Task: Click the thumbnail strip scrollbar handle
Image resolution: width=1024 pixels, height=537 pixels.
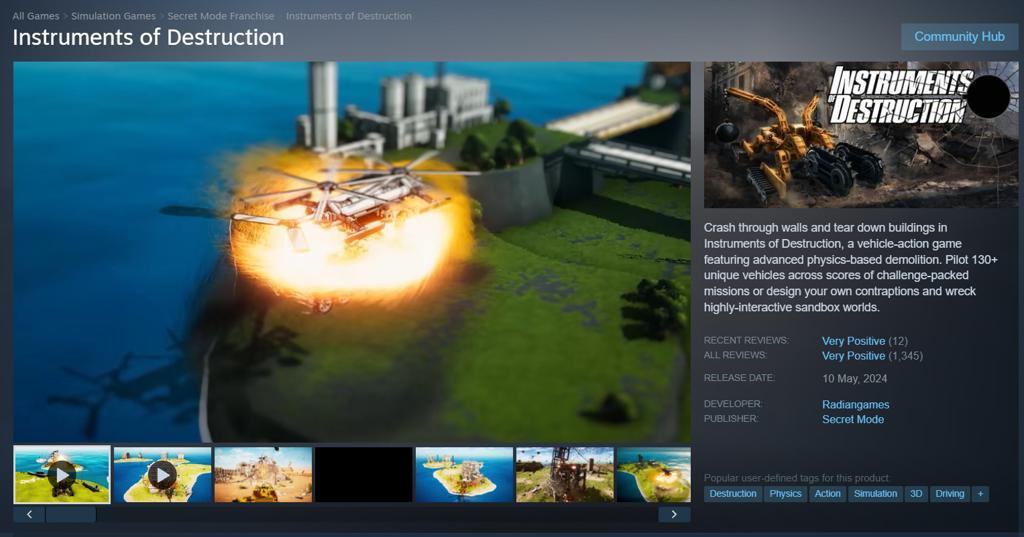Action: [71, 515]
